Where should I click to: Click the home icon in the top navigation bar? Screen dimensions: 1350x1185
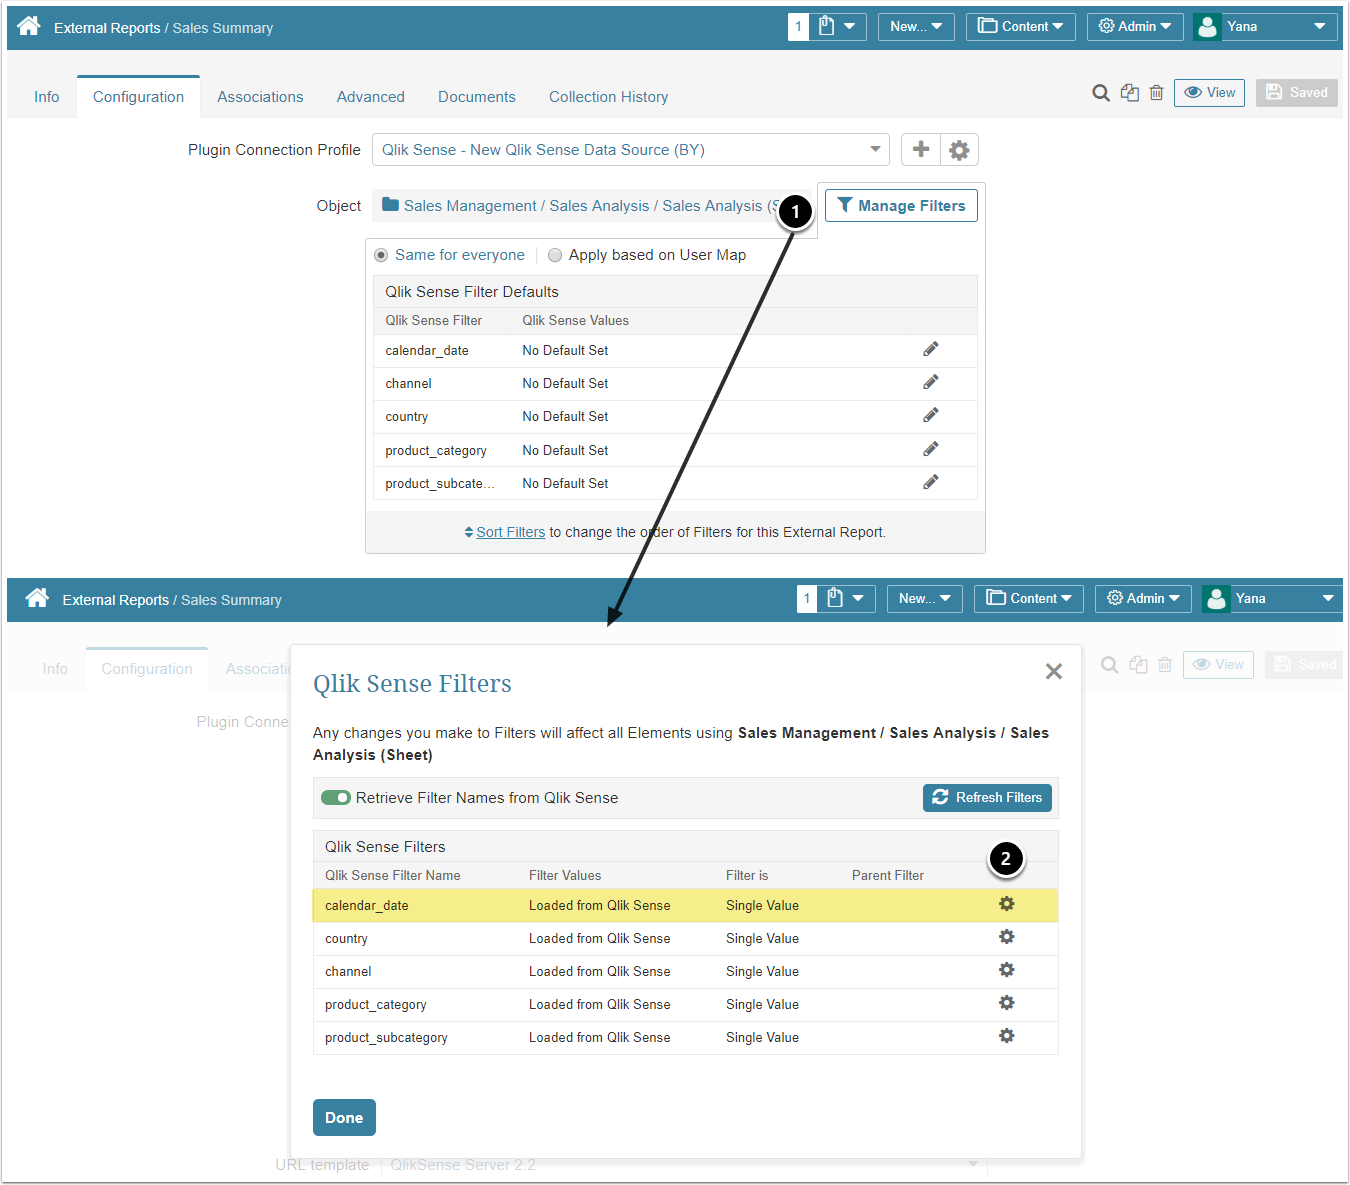(x=29, y=26)
